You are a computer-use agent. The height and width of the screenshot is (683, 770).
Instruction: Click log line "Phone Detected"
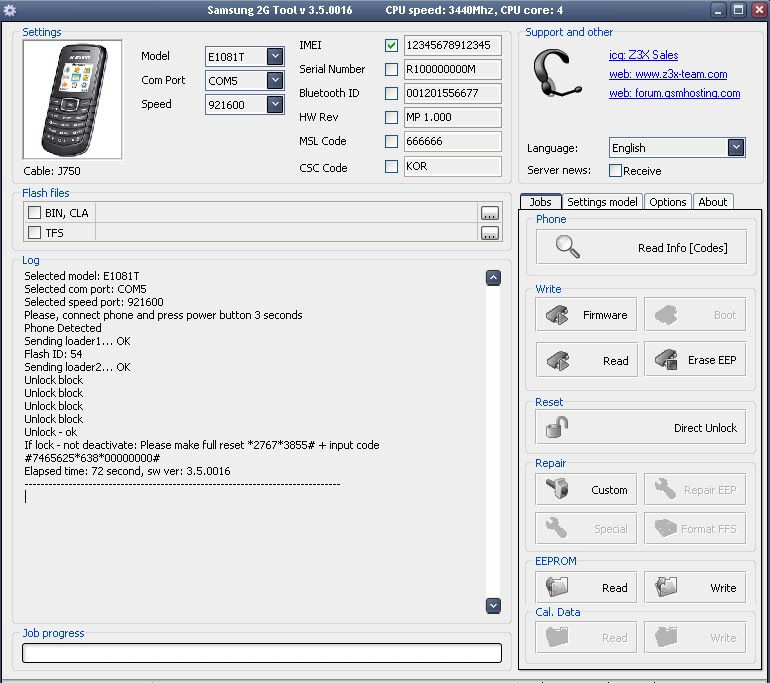pyautogui.click(x=63, y=328)
